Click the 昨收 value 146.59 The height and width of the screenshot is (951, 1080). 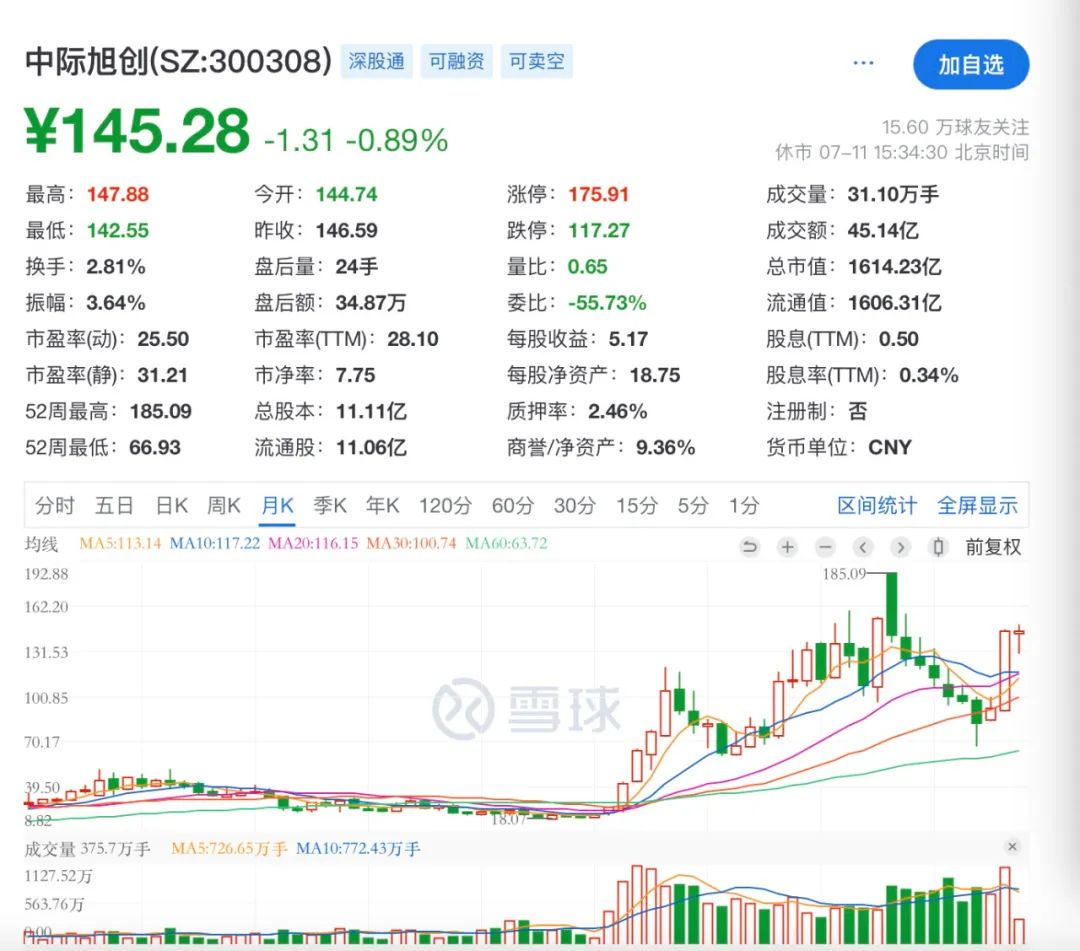[346, 230]
